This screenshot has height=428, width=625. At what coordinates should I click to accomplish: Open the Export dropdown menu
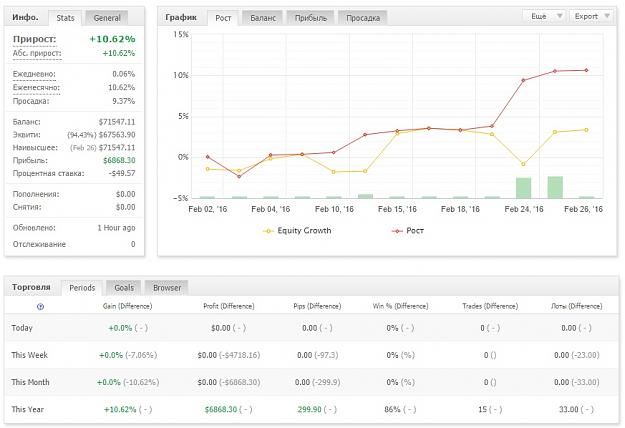tap(592, 16)
